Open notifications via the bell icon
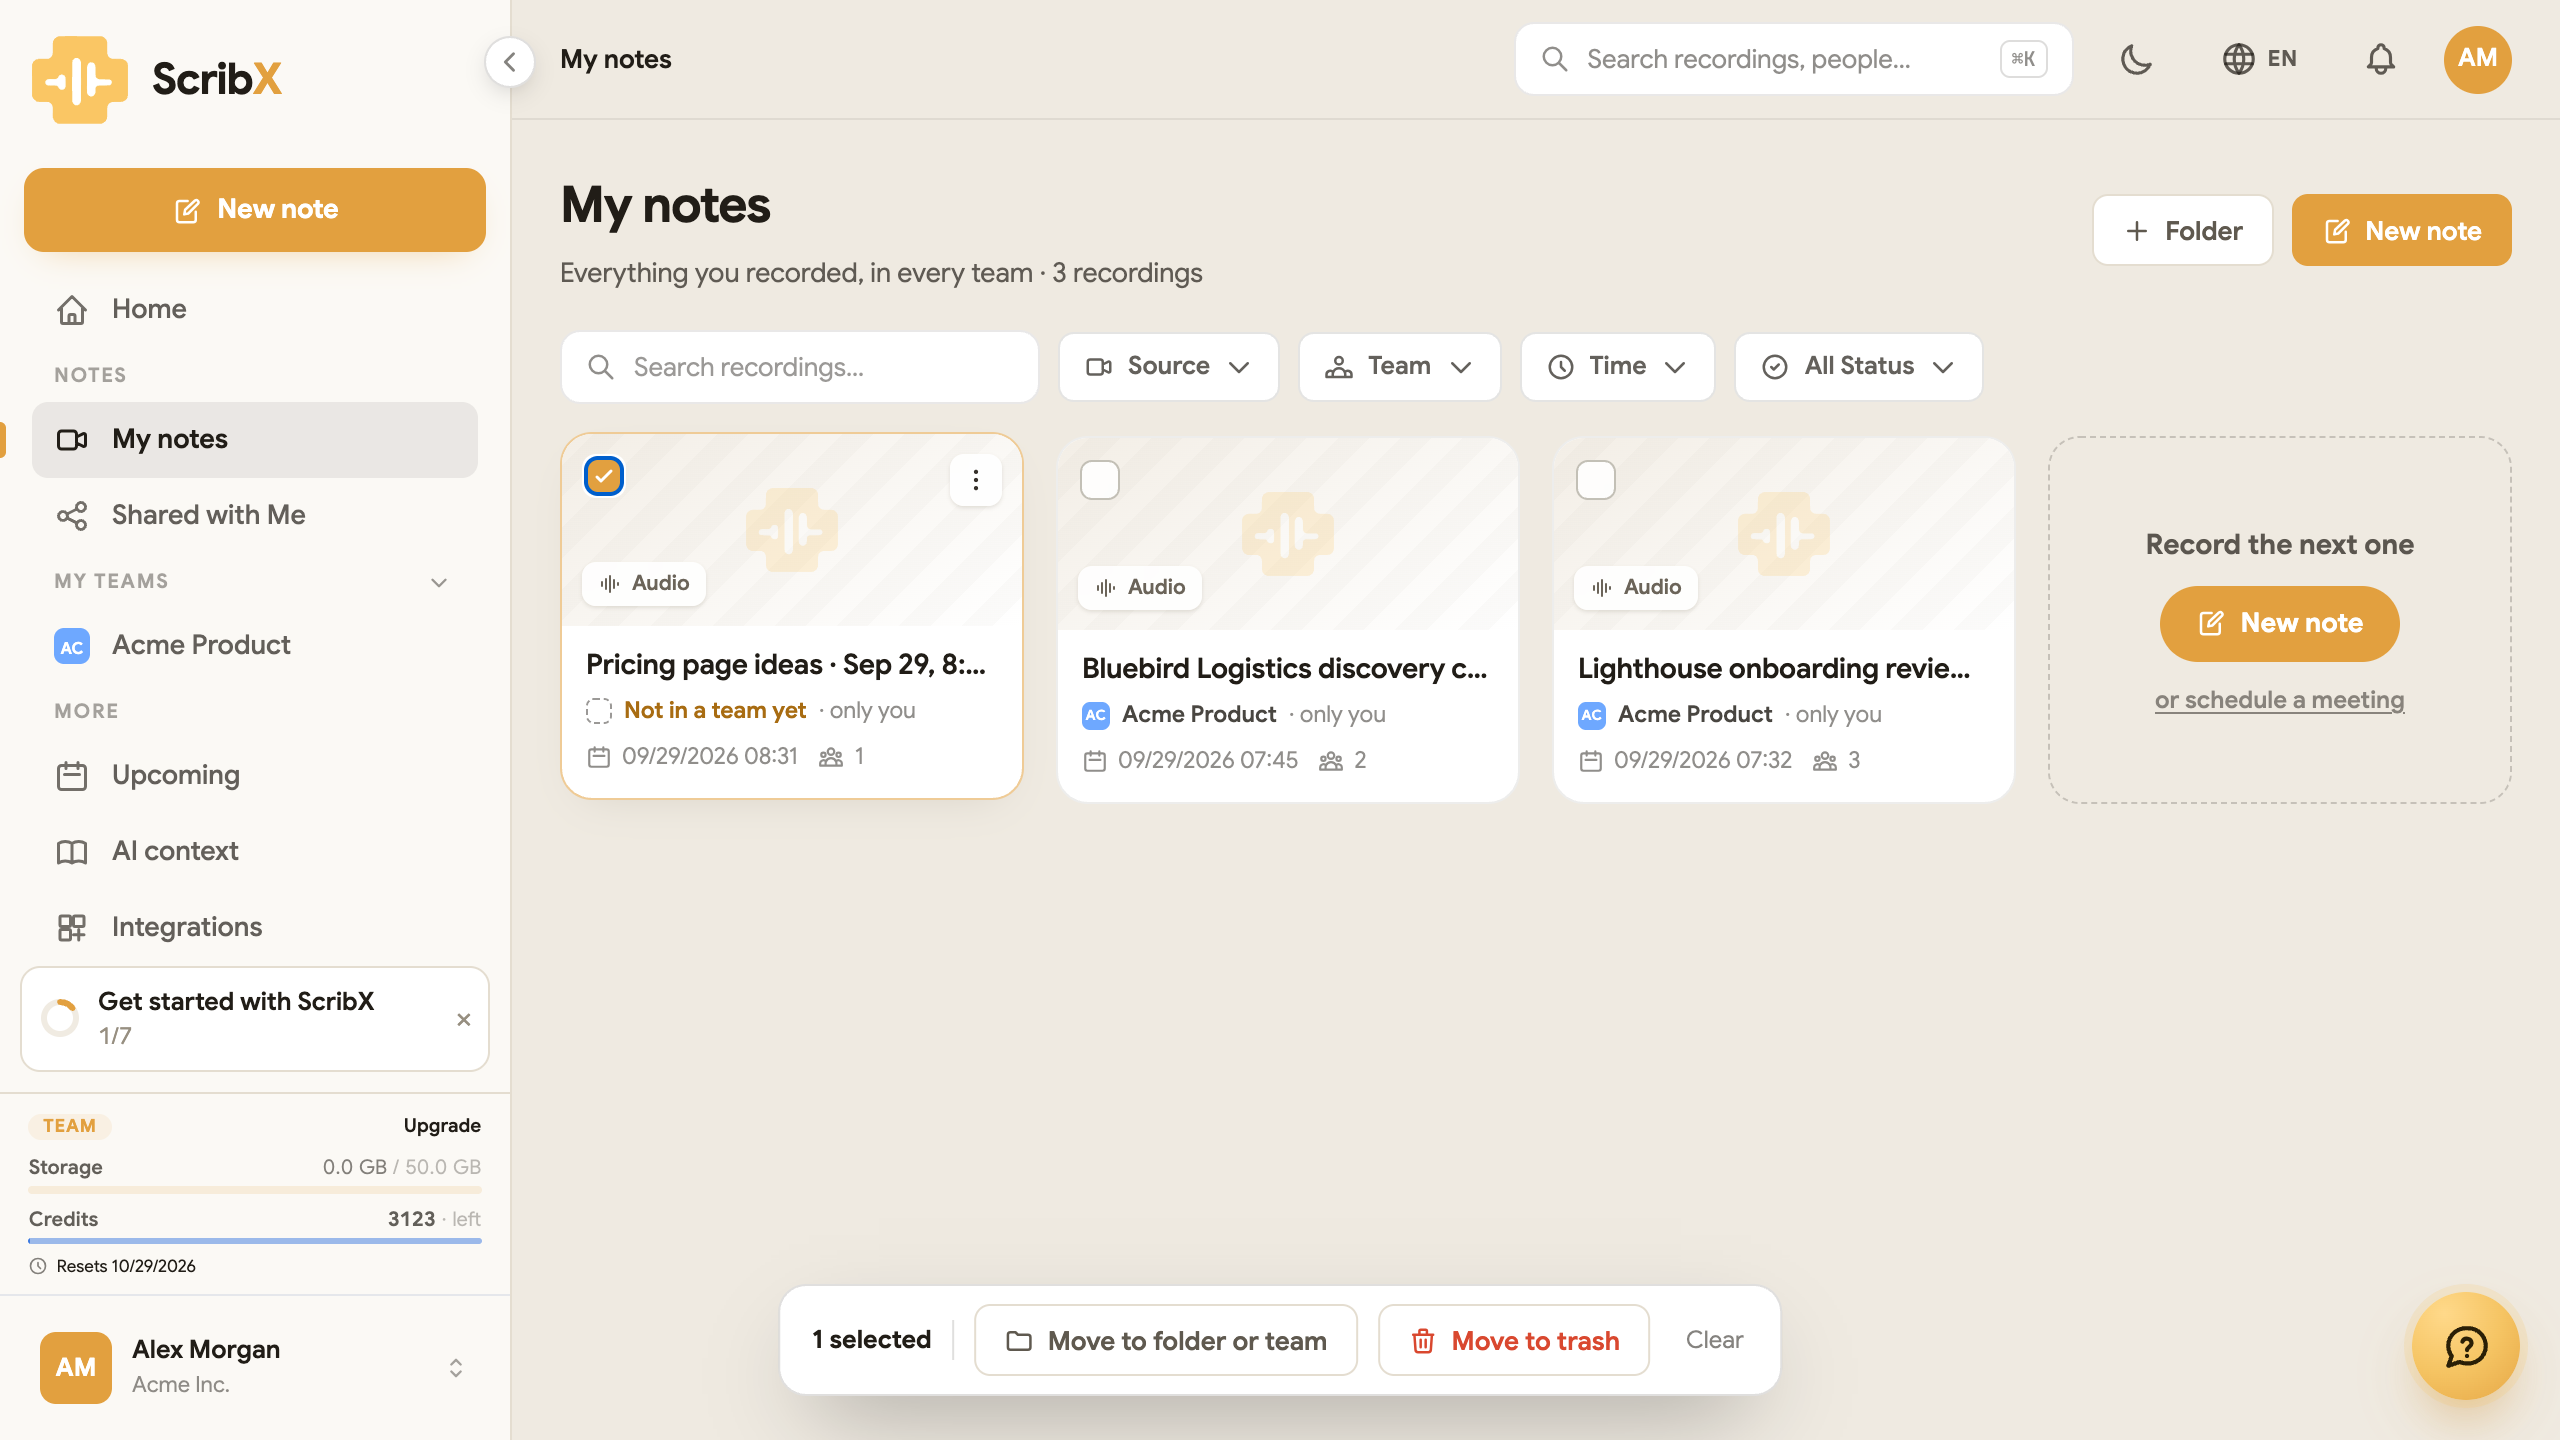Screen dimensions: 2560x1440 coord(2380,59)
